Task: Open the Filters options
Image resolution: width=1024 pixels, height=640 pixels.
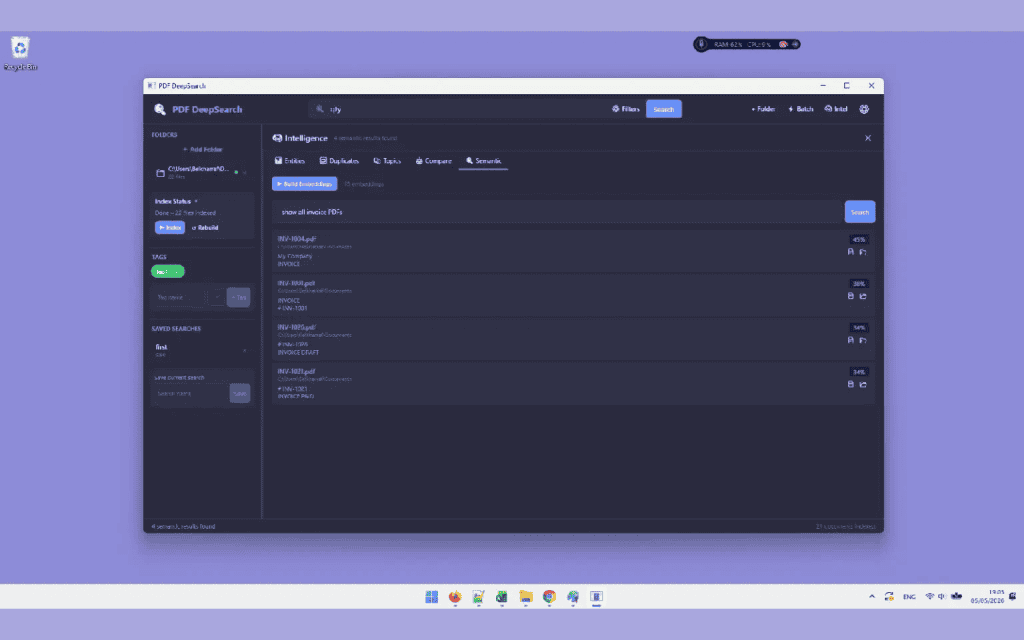Action: pos(626,109)
